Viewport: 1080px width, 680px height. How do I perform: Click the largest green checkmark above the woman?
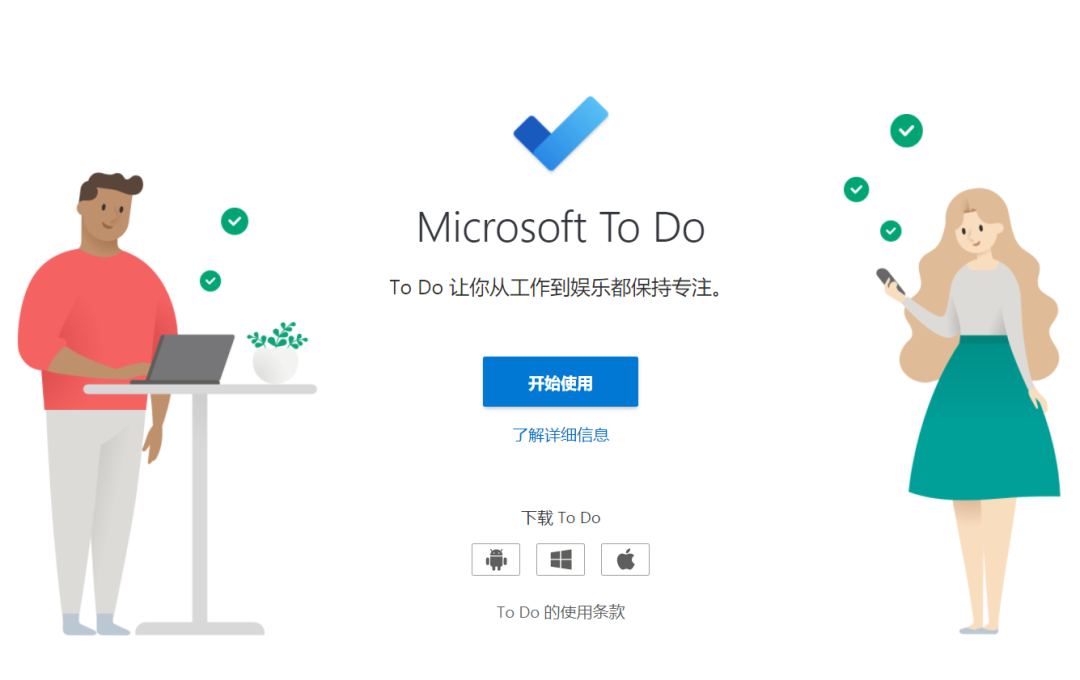(906, 130)
